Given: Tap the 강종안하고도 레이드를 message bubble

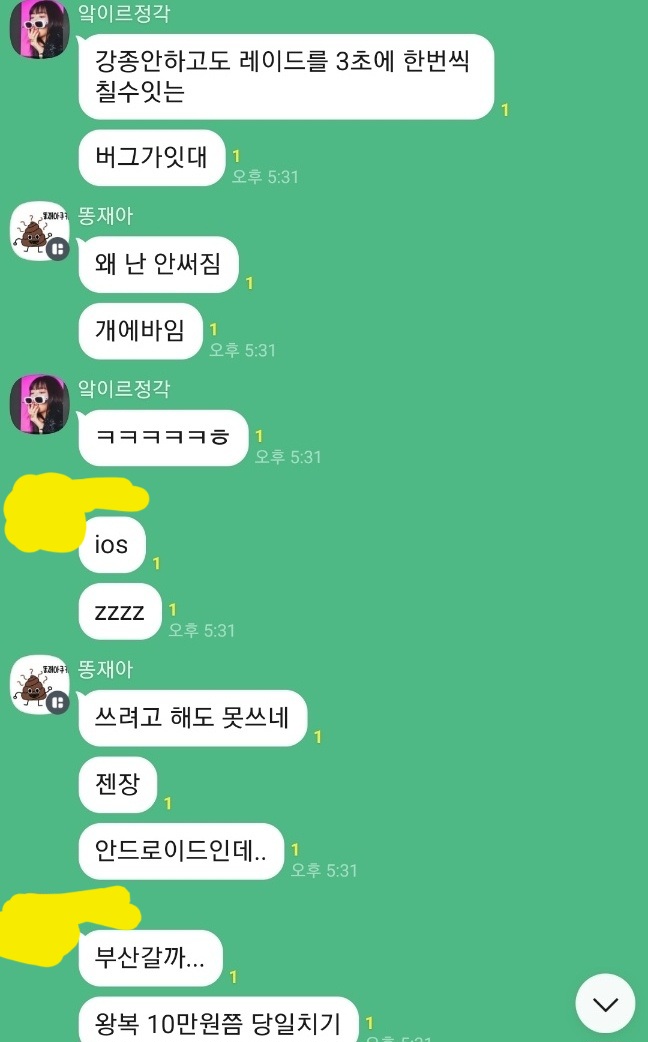Looking at the screenshot, I should 286,76.
